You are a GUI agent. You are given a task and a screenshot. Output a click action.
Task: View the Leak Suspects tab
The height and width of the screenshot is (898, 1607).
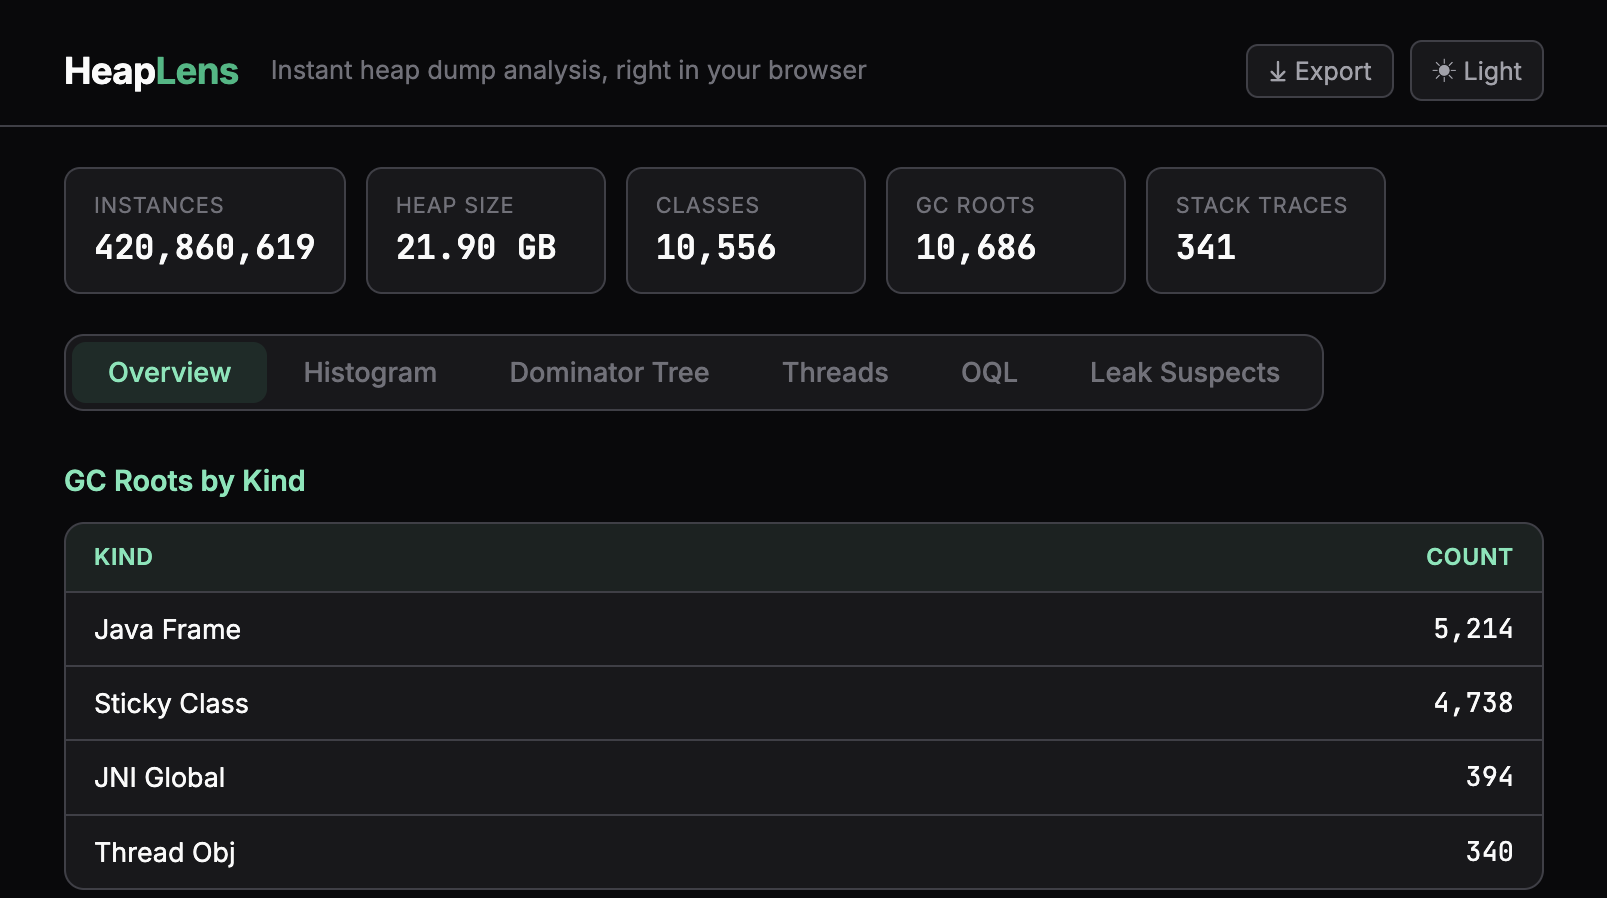[x=1184, y=373]
